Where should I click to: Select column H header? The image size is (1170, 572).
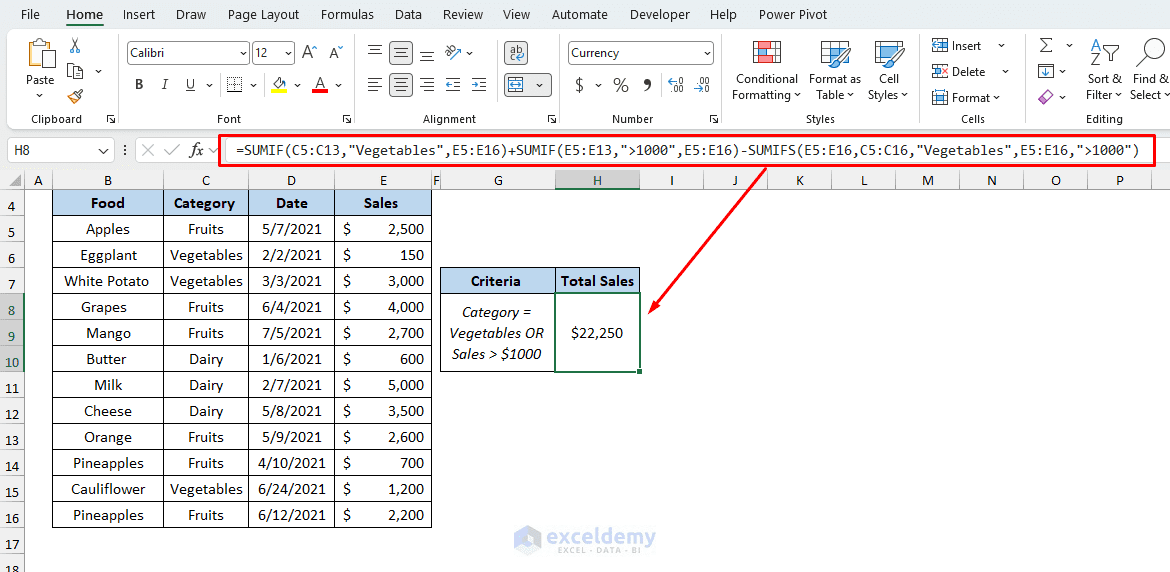[x=597, y=180]
